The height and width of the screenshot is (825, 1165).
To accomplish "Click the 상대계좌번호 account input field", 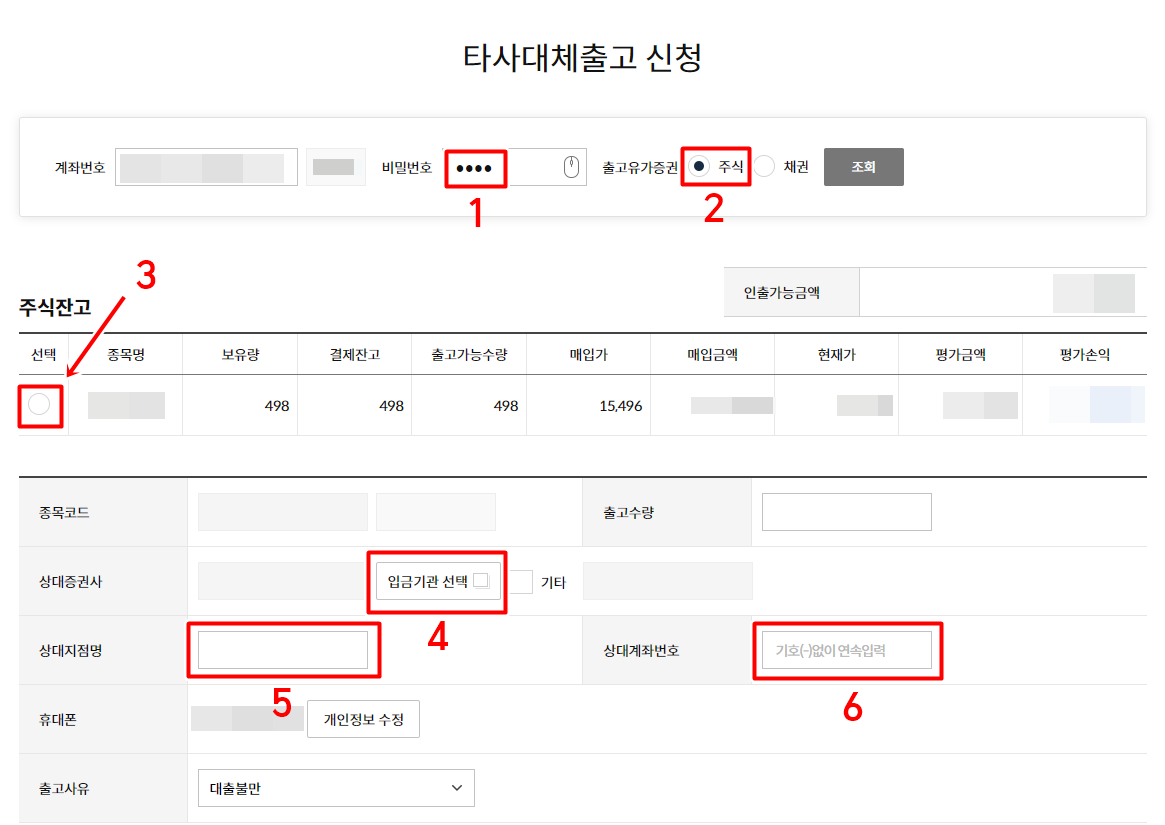I will (x=846, y=649).
